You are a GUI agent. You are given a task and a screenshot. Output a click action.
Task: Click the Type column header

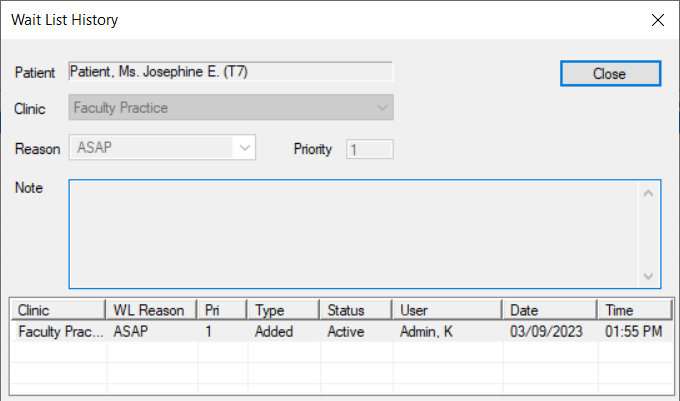[x=283, y=310]
